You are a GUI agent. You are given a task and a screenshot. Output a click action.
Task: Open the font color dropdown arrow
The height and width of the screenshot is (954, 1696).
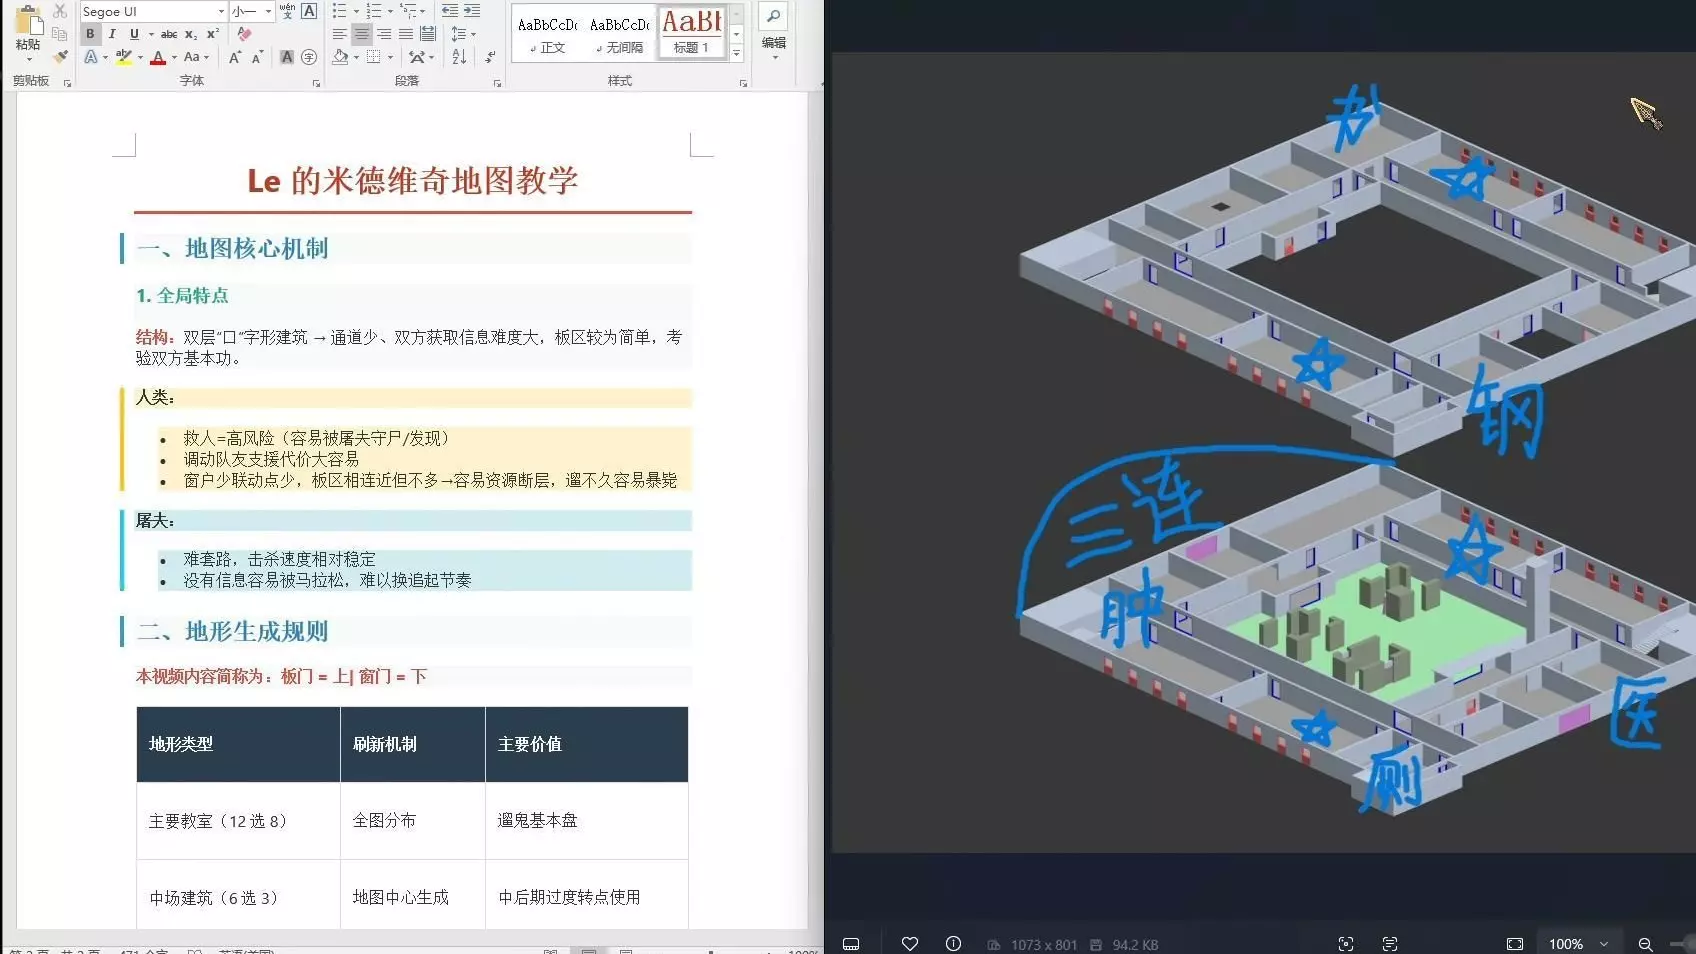pyautogui.click(x=173, y=58)
